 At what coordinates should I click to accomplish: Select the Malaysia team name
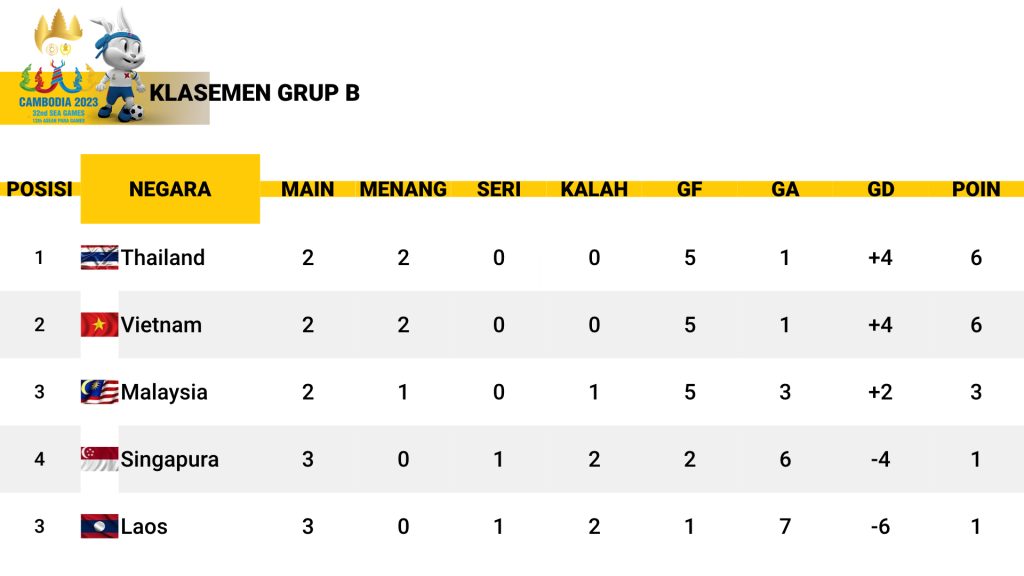click(164, 392)
